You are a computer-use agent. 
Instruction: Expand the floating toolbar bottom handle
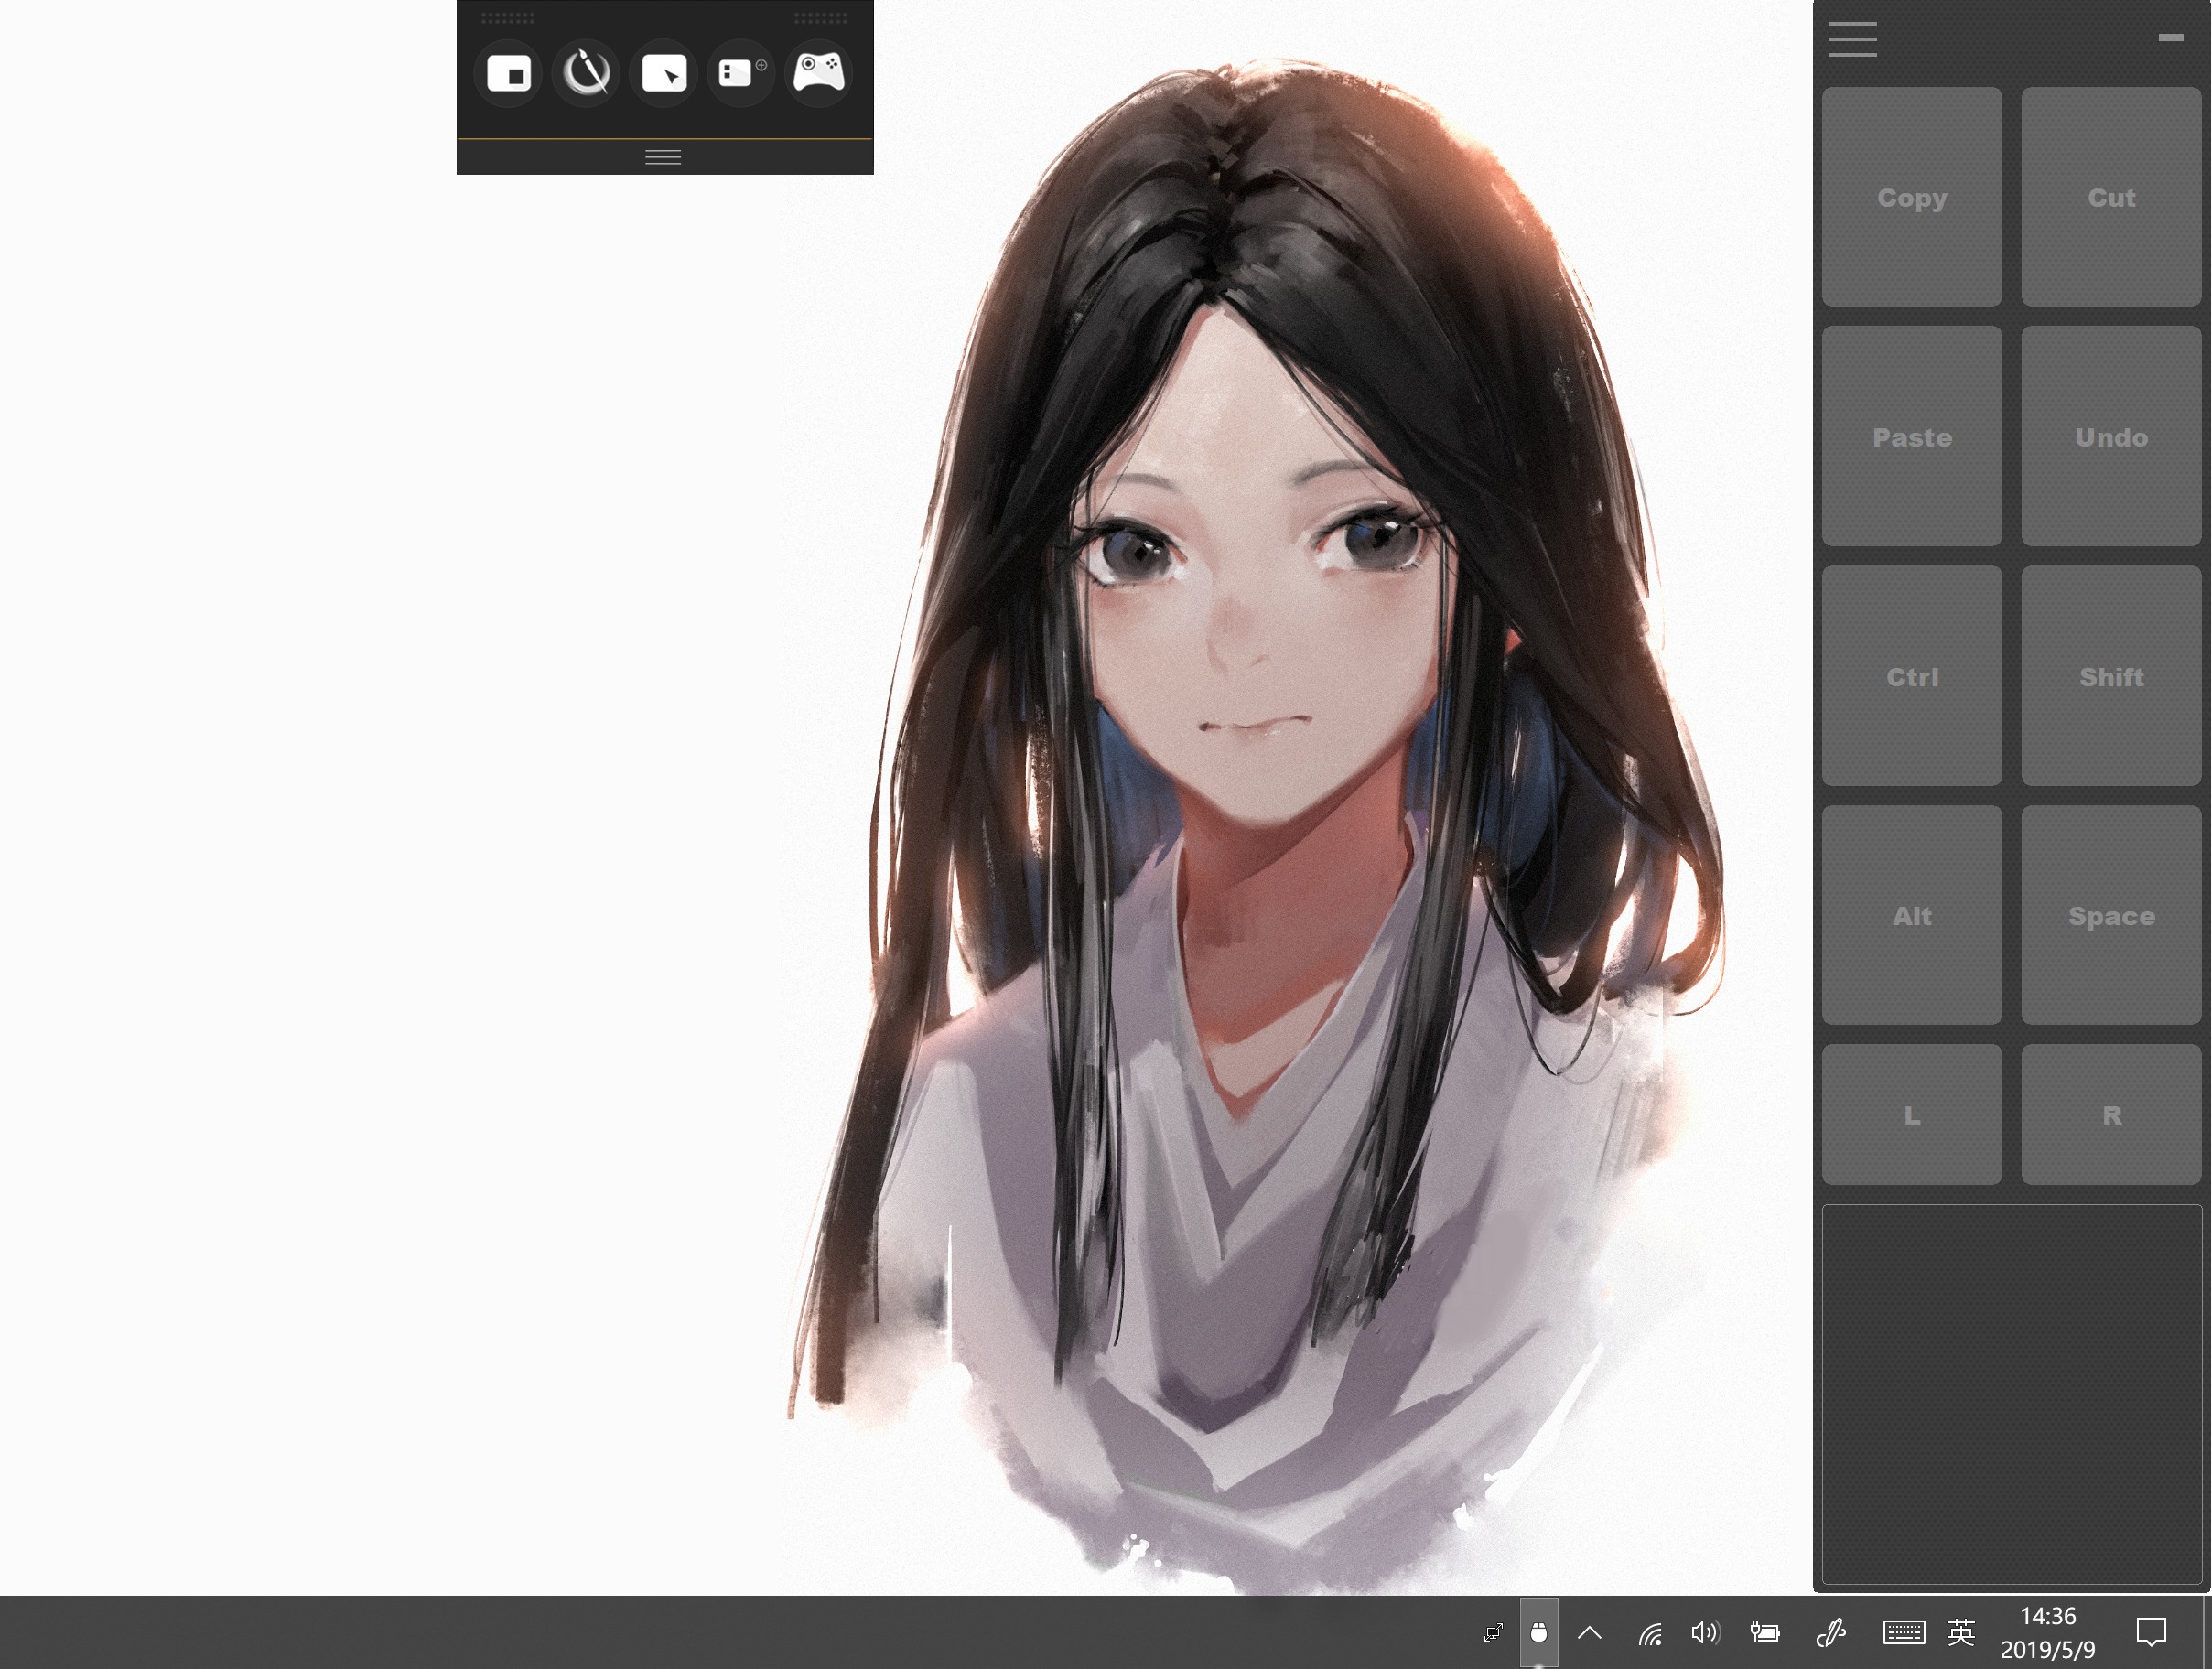[x=664, y=157]
